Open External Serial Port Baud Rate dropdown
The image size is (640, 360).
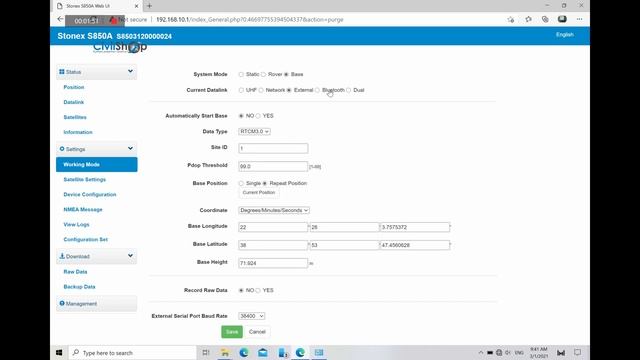(252, 316)
